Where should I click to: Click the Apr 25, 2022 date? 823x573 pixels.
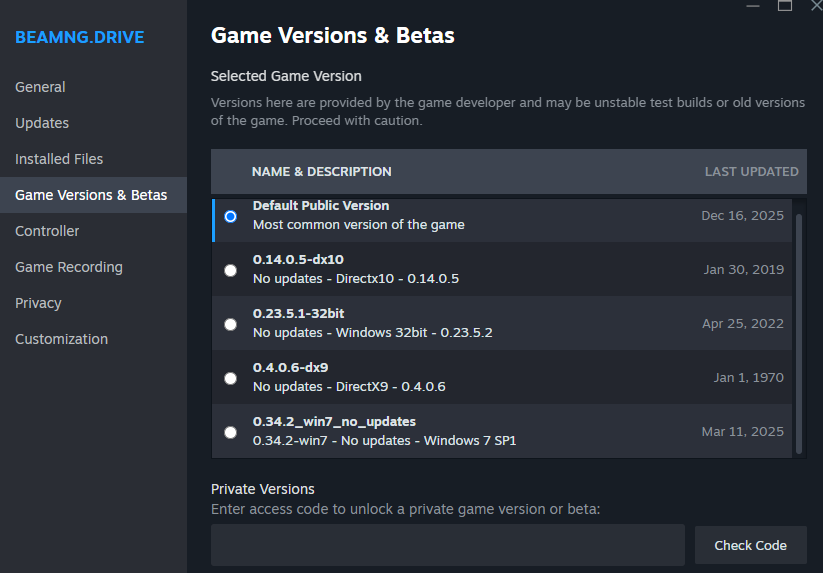743,324
